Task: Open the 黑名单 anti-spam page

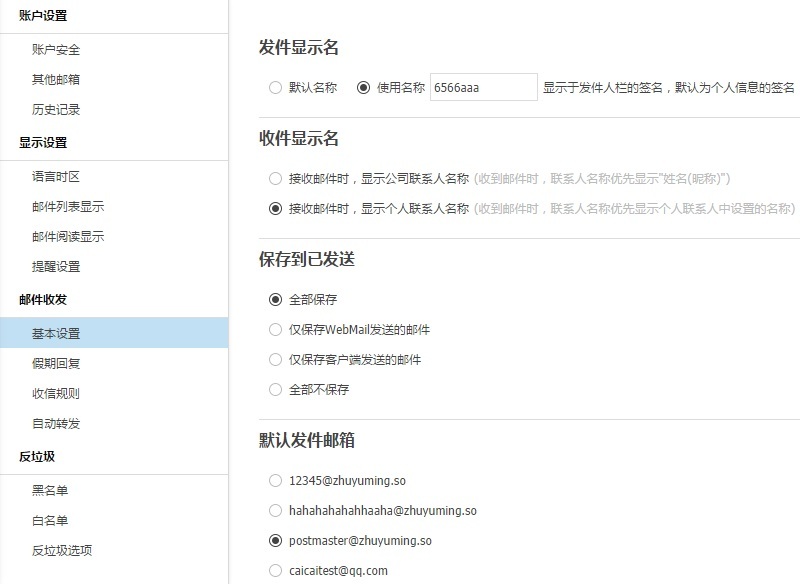Action: pos(50,491)
